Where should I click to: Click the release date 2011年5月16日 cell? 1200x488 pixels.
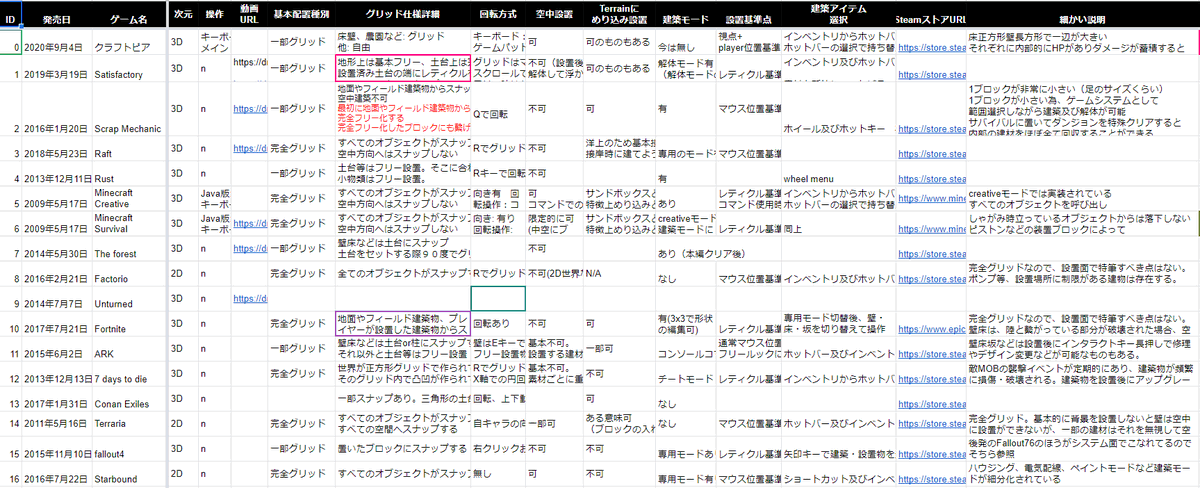pos(57,425)
